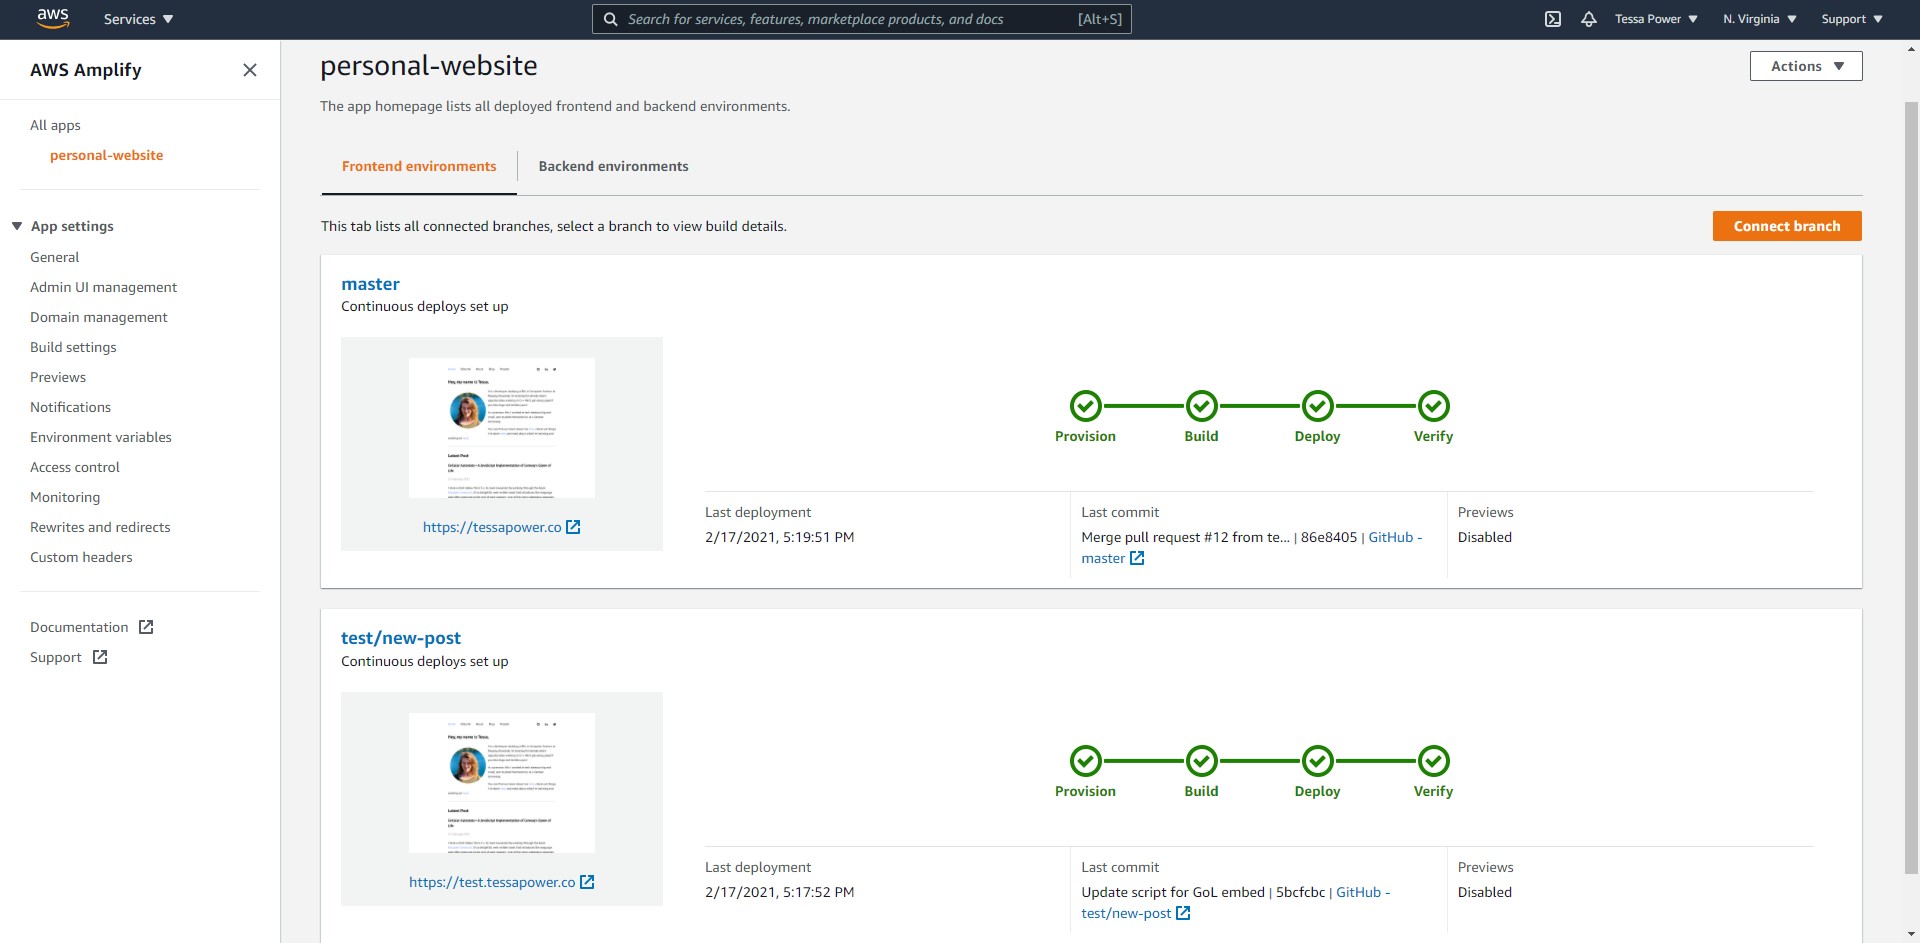Click the test/new-post site preview thumbnail

[x=501, y=782]
